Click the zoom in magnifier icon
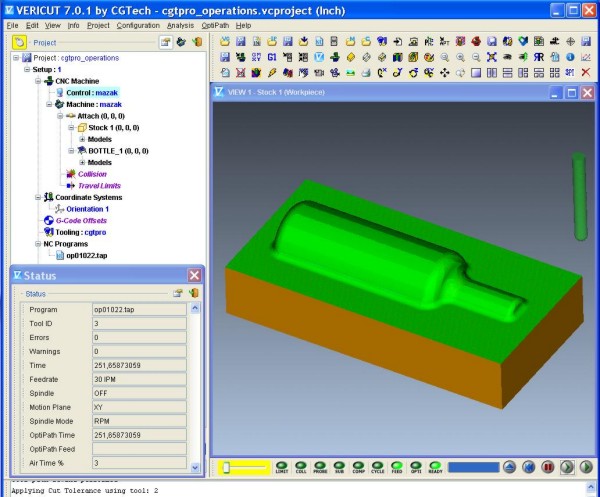This screenshot has height=497, width=600. [460, 57]
